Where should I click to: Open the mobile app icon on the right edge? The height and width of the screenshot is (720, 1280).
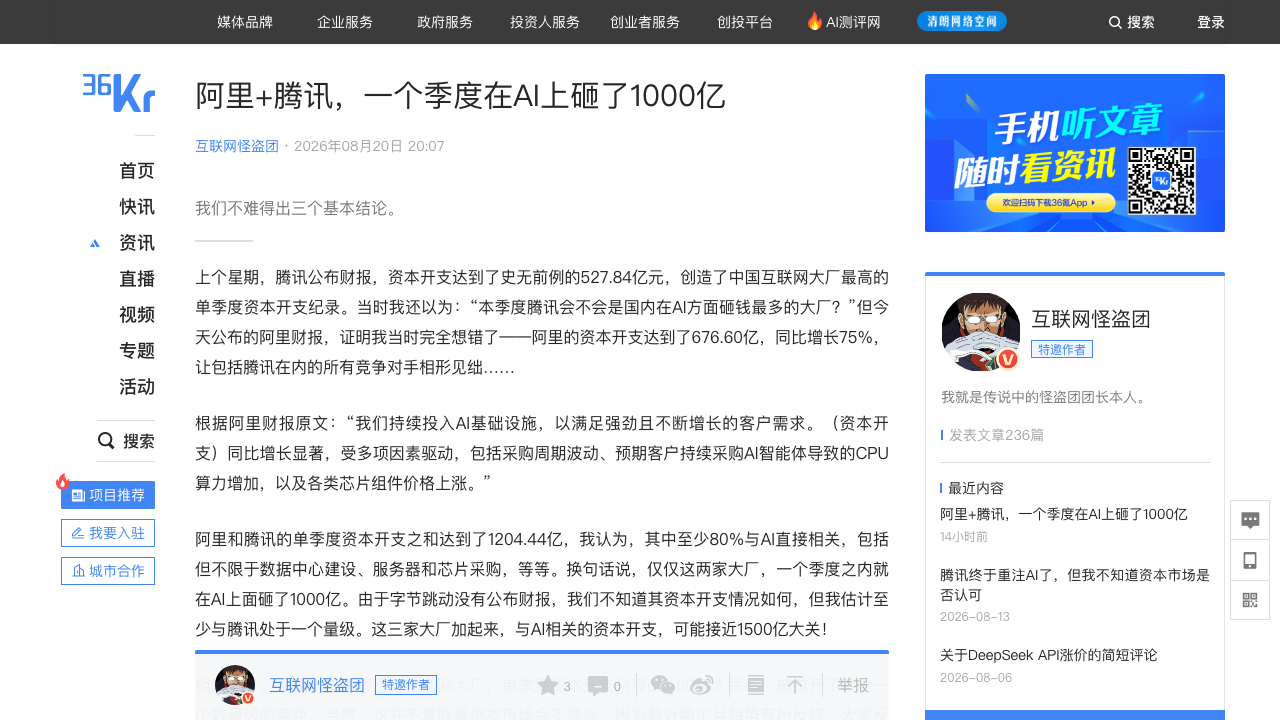tap(1250, 560)
